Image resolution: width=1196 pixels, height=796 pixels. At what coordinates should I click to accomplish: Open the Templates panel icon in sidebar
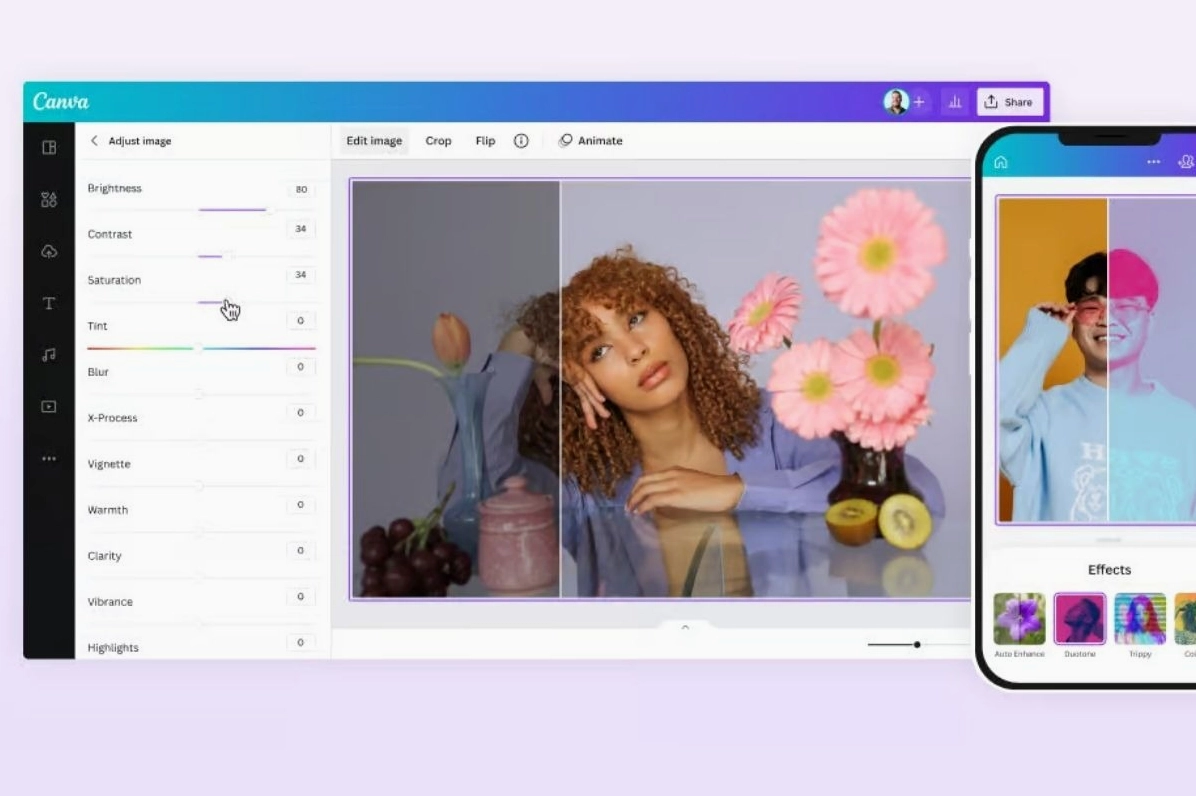coord(49,148)
